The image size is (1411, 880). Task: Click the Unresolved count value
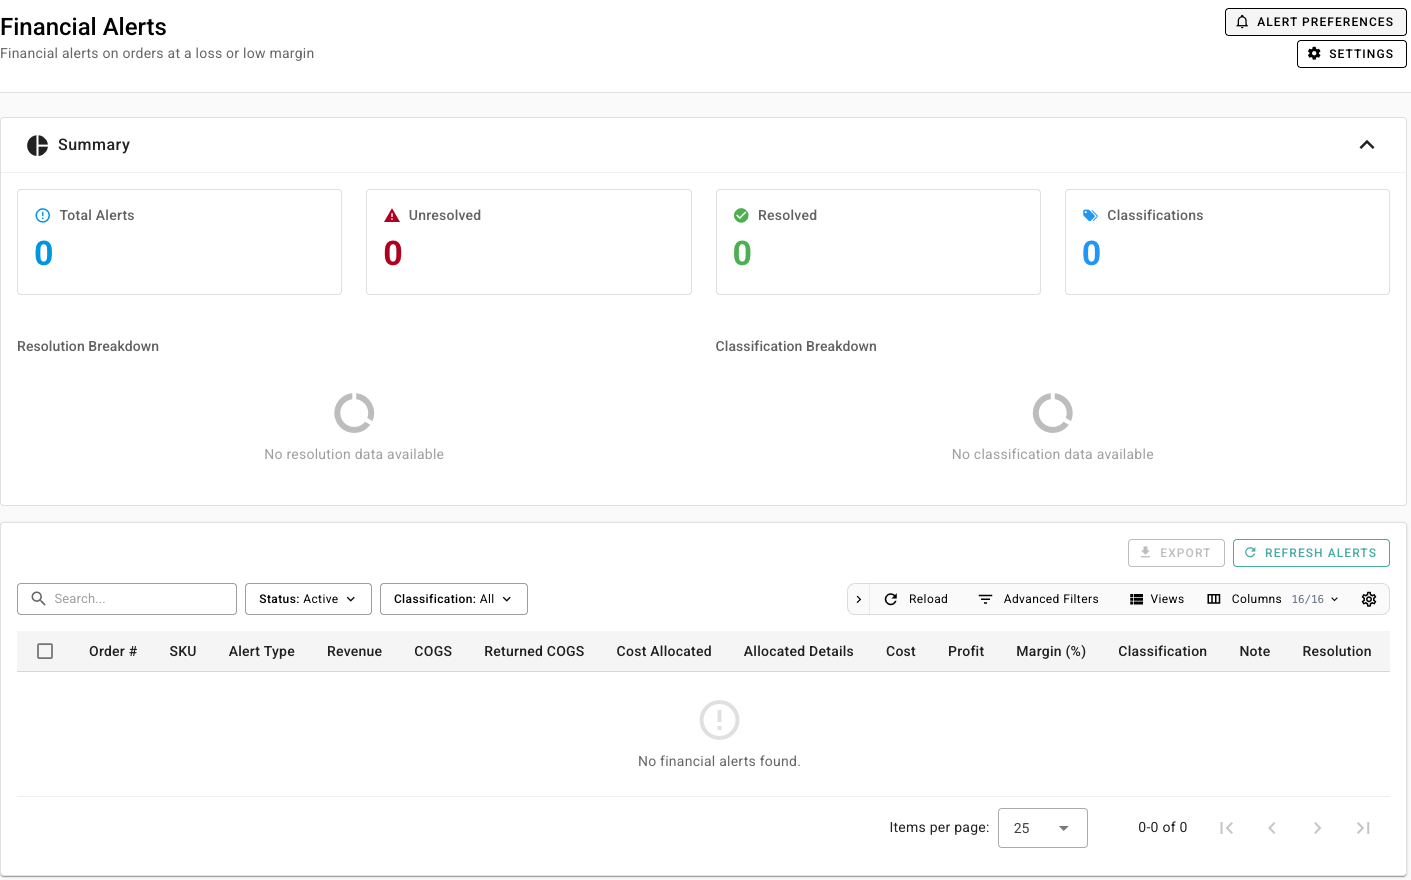click(x=393, y=253)
